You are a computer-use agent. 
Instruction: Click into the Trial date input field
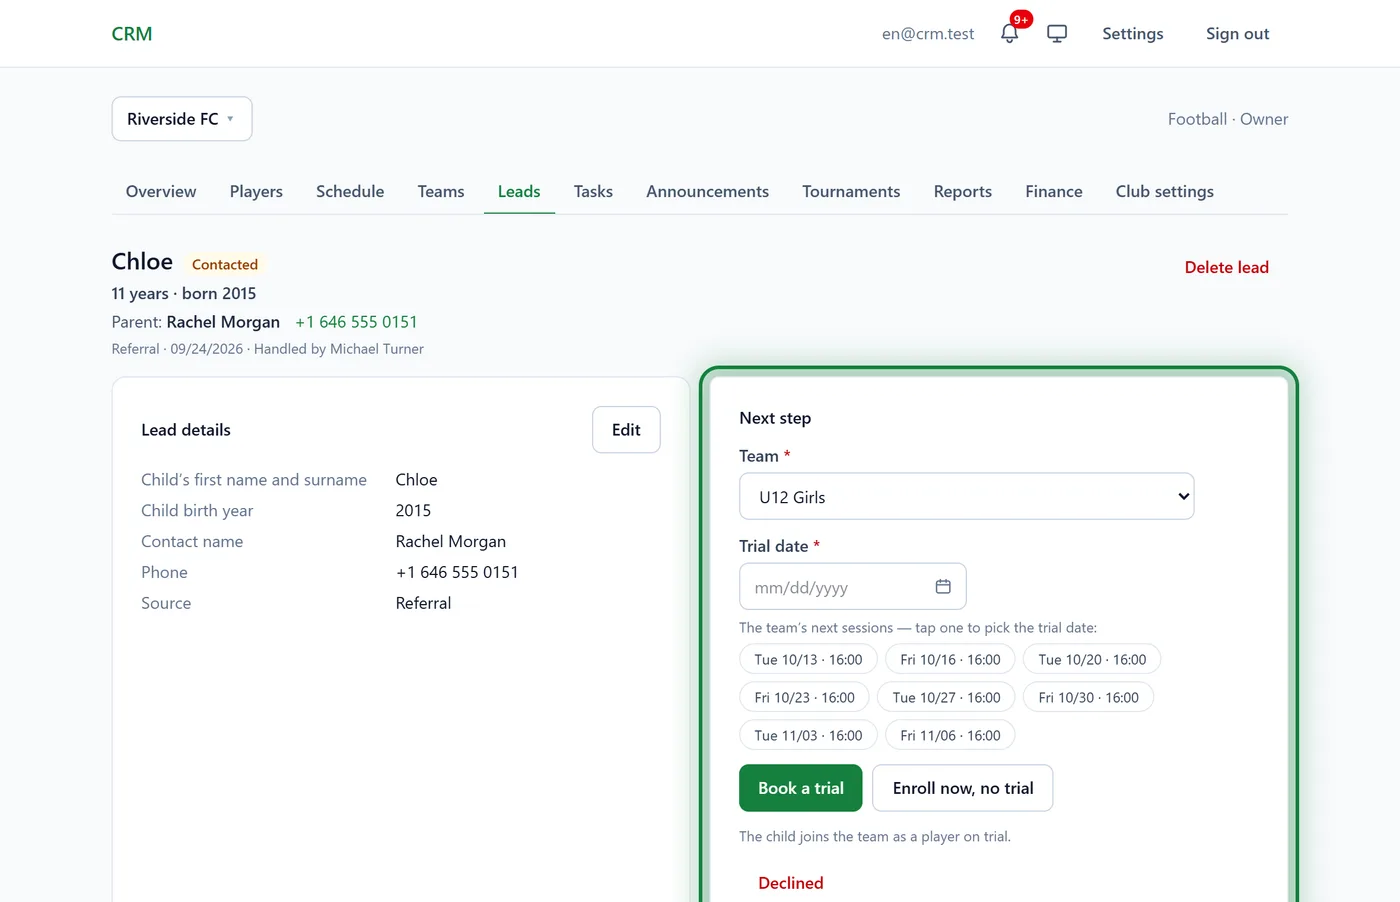(x=852, y=587)
